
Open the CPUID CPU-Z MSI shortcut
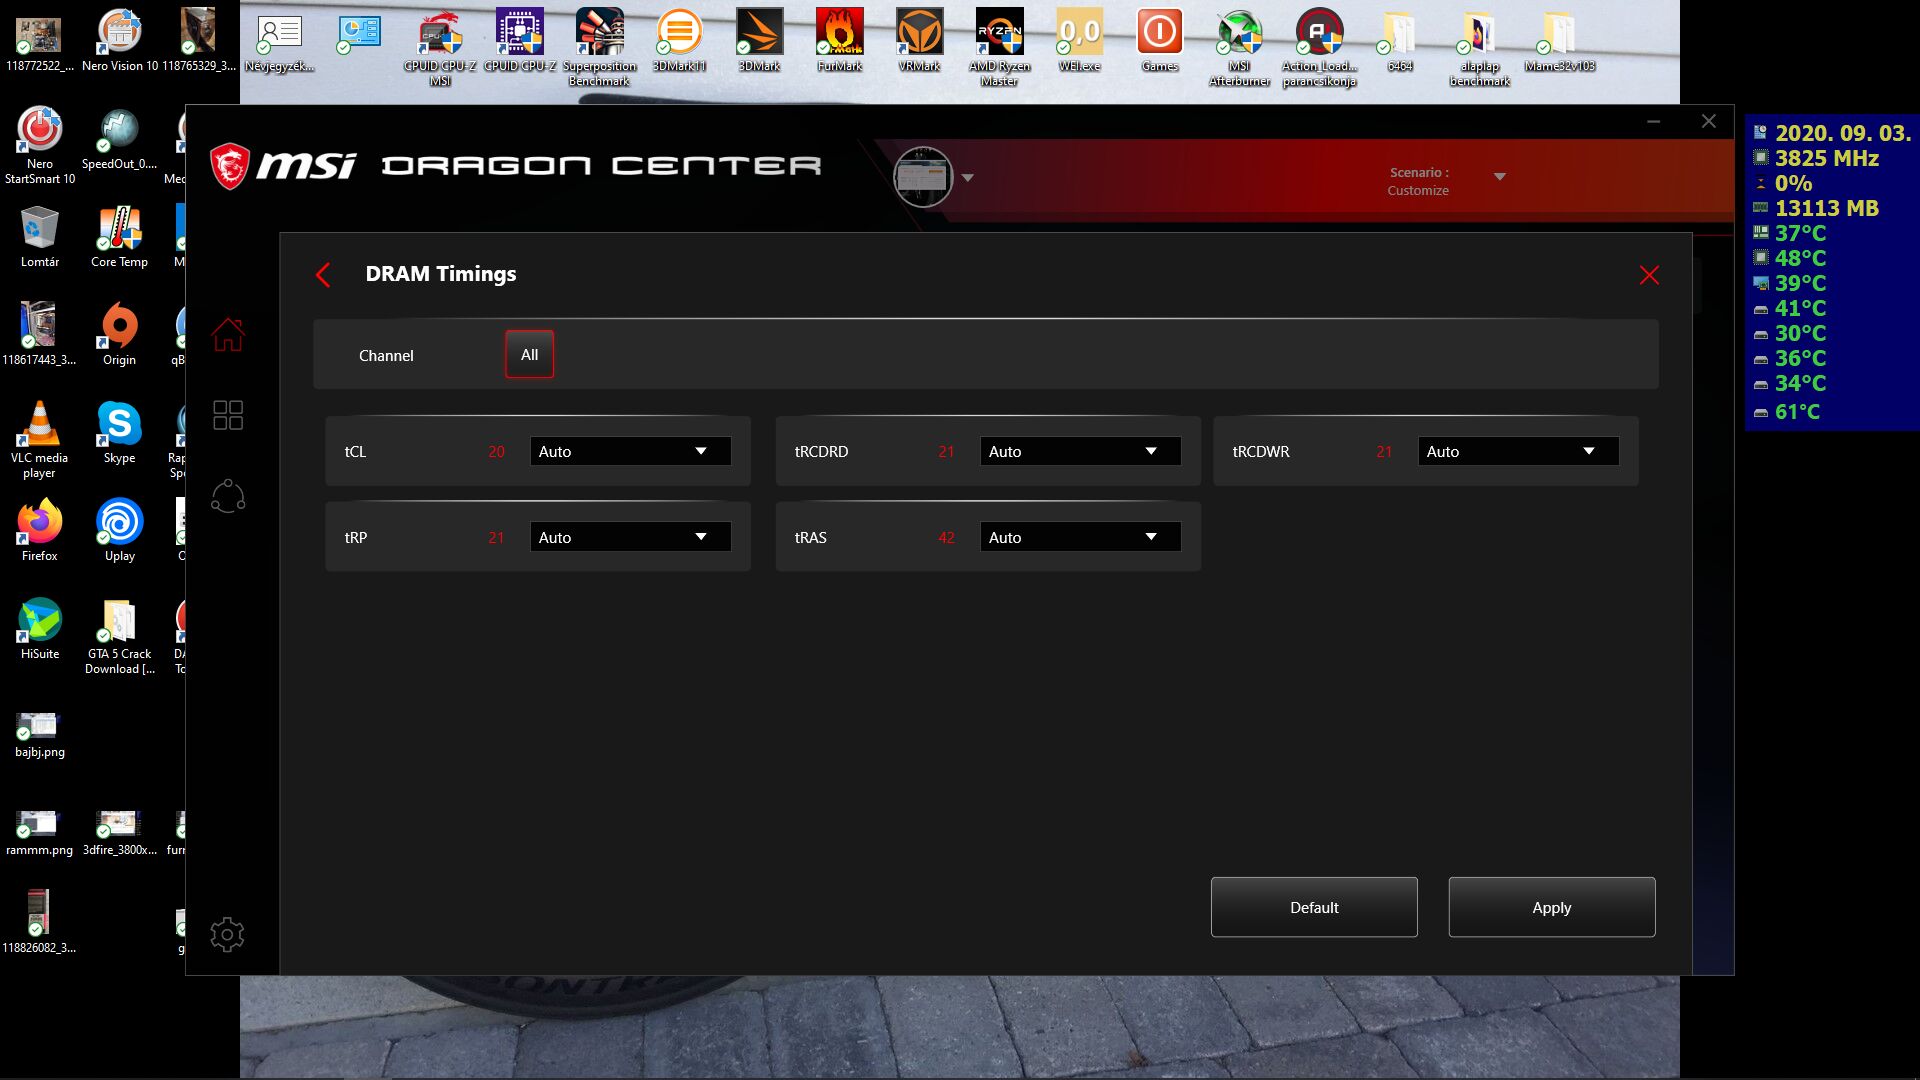click(x=440, y=47)
